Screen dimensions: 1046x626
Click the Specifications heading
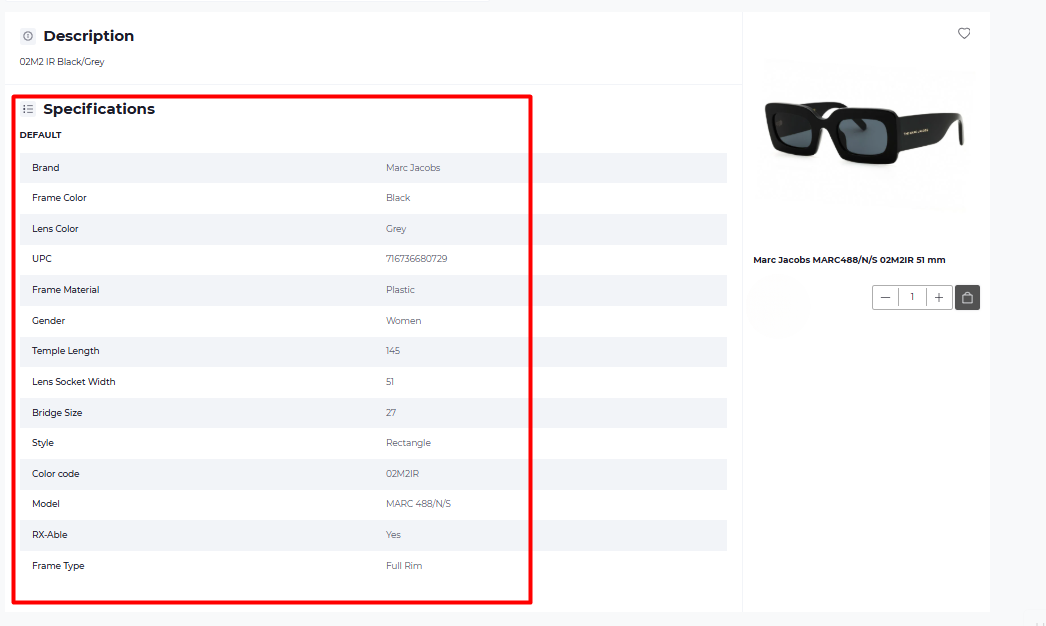[99, 109]
